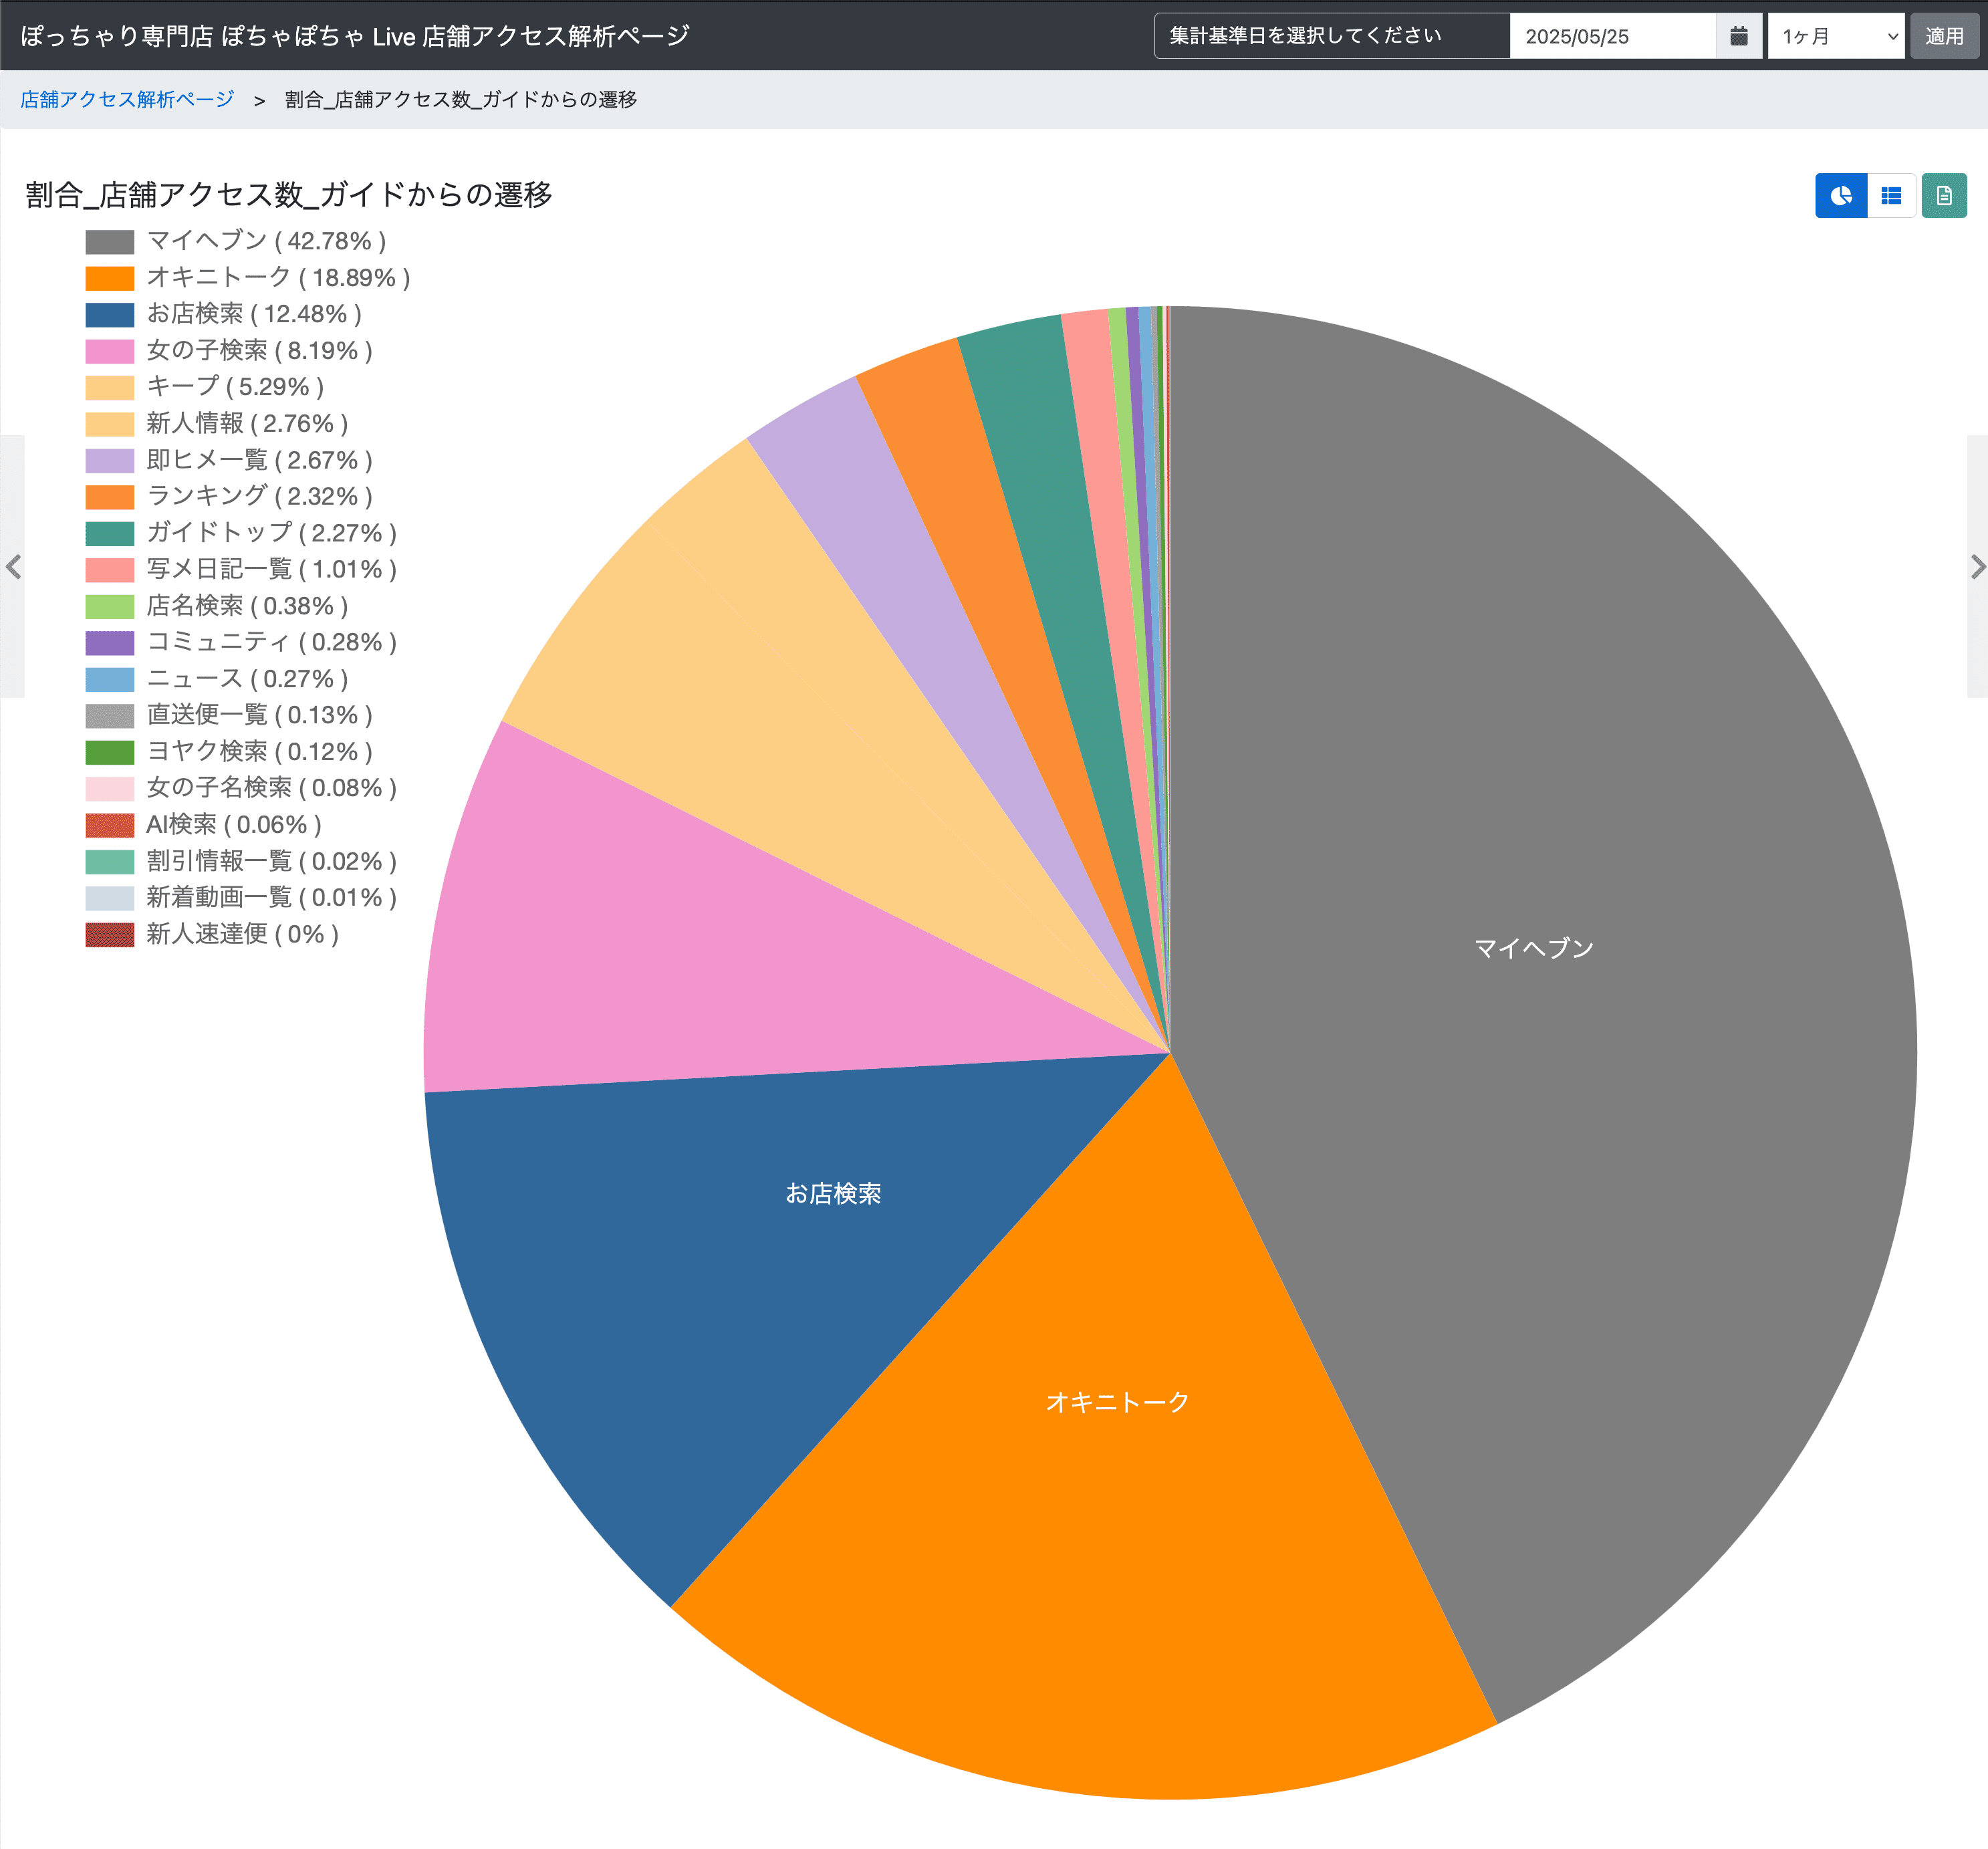This screenshot has height=1849, width=1988.
Task: Toggle 女の子検索 legend swatch
Action: click(x=110, y=351)
